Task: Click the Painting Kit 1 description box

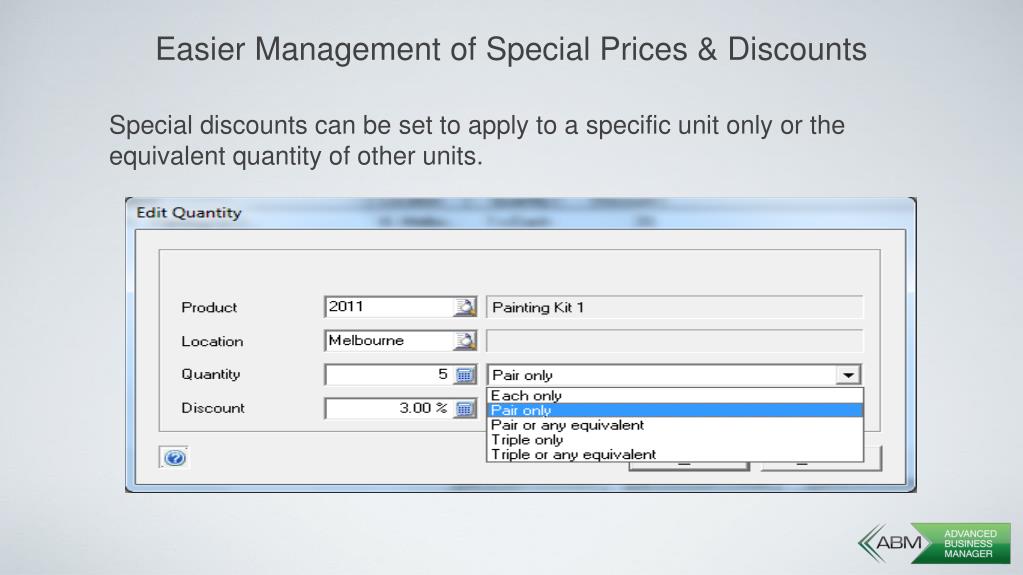Action: pos(674,307)
